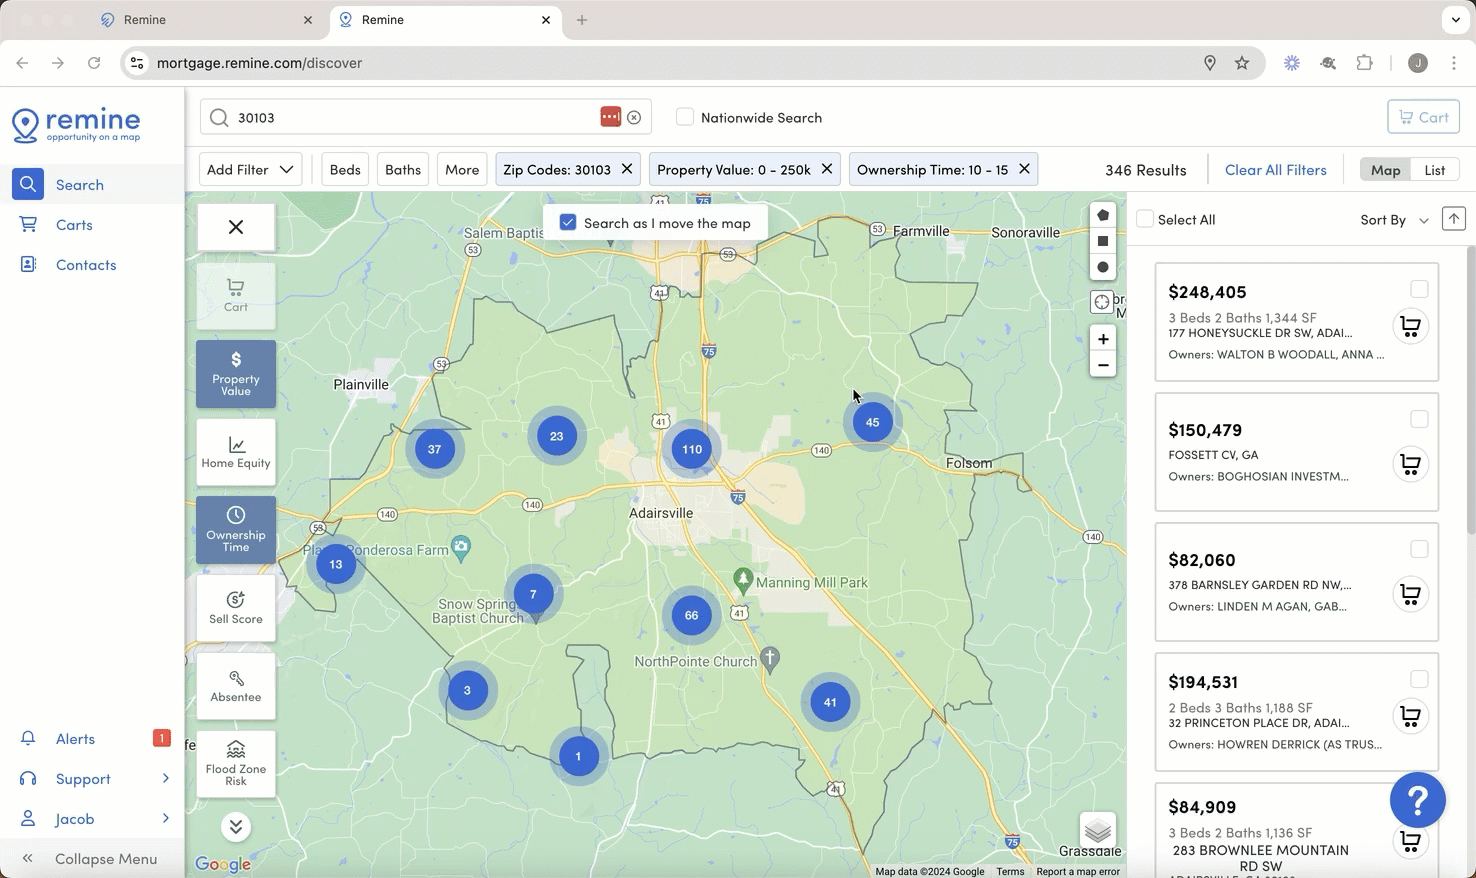Open a new browser tab

coord(582,20)
